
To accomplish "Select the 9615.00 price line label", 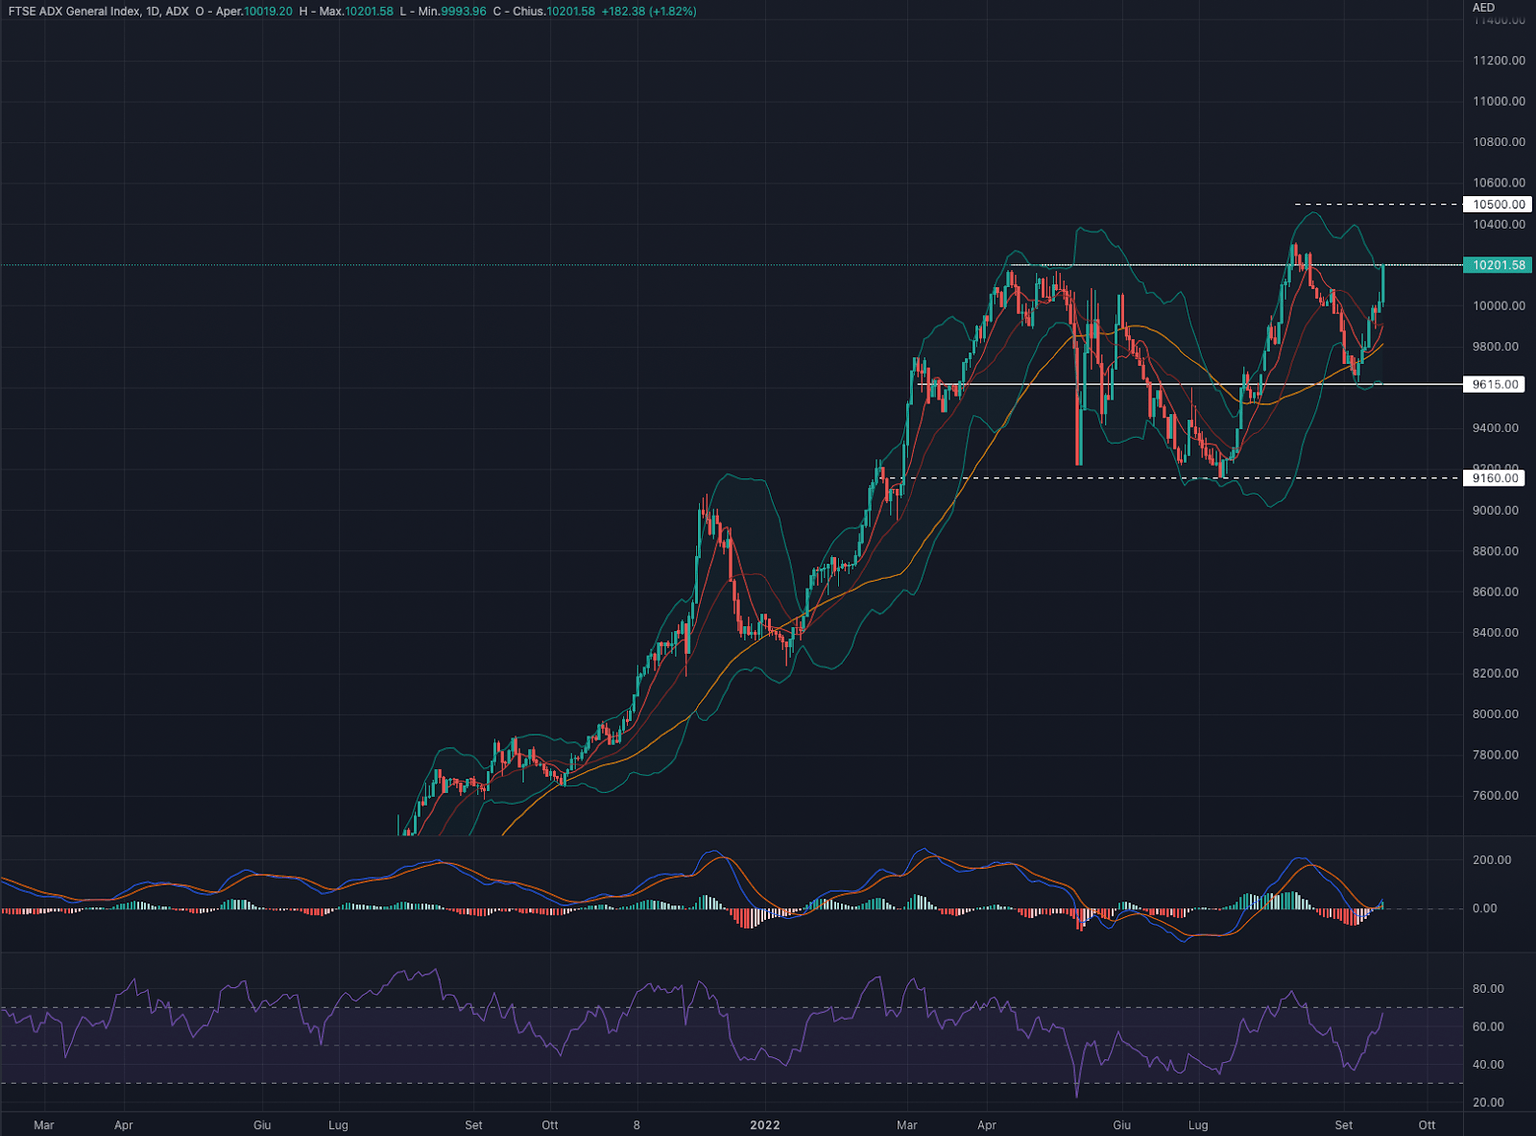I will (1494, 384).
